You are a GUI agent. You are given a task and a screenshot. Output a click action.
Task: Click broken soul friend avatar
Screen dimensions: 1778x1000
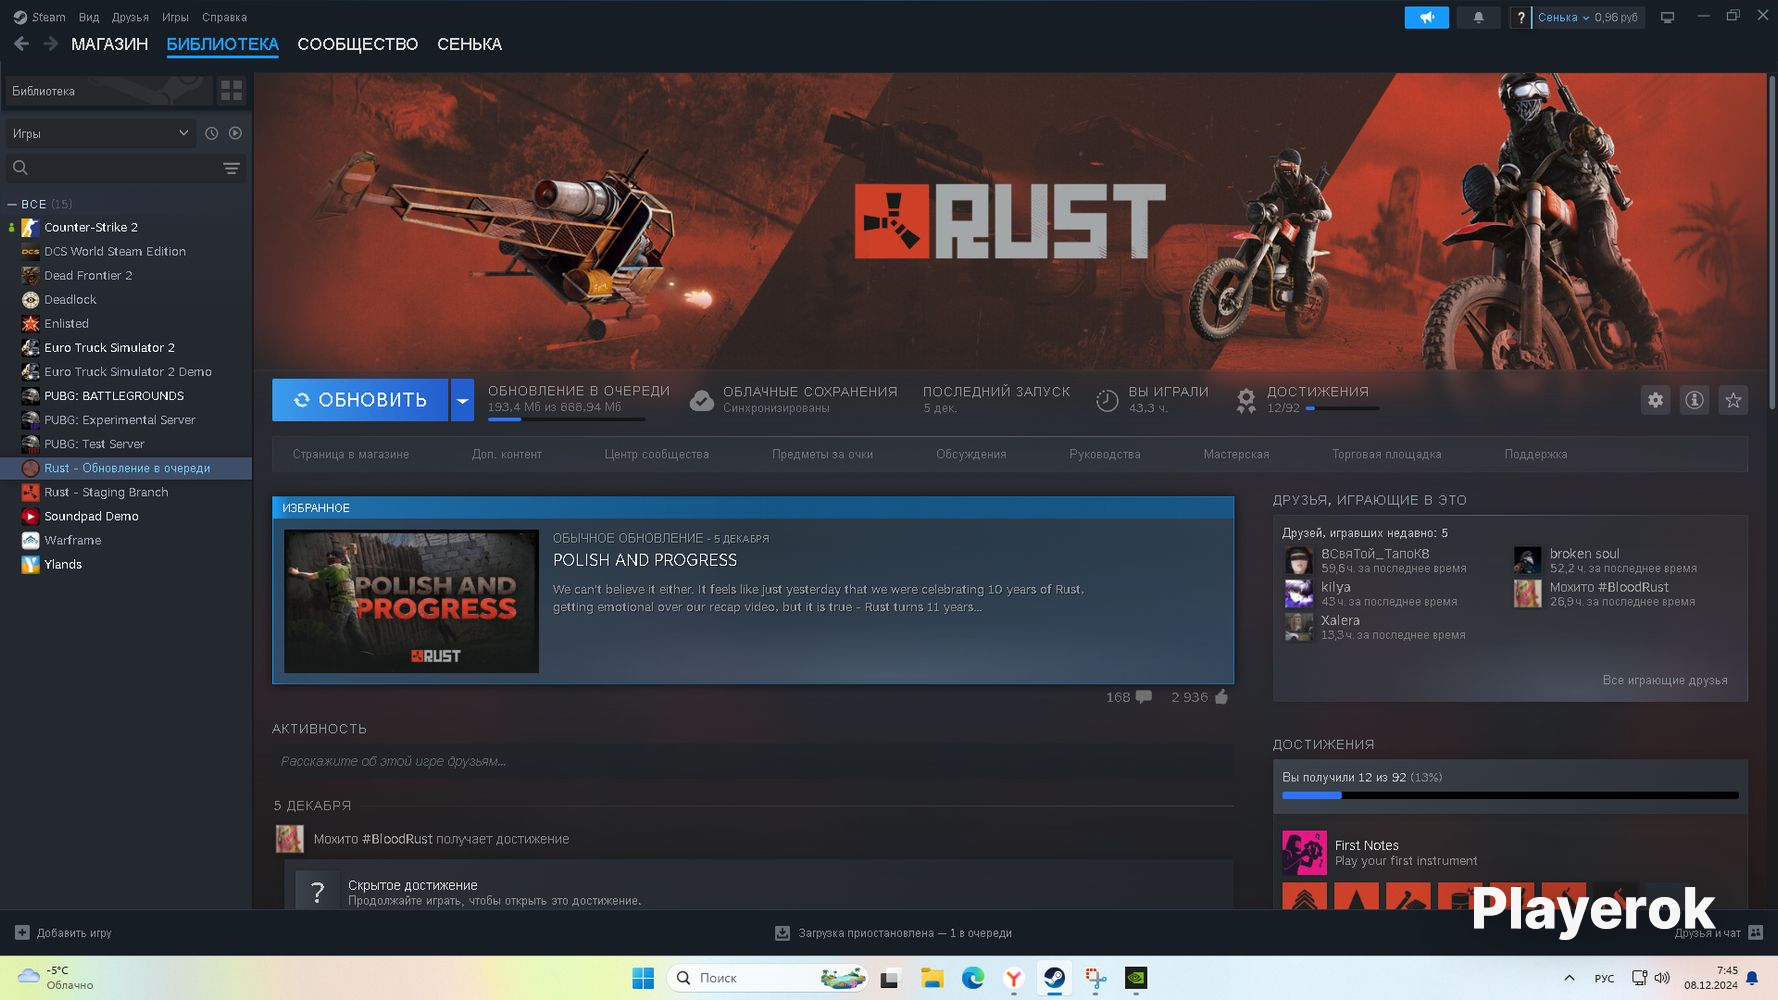pyautogui.click(x=1527, y=561)
